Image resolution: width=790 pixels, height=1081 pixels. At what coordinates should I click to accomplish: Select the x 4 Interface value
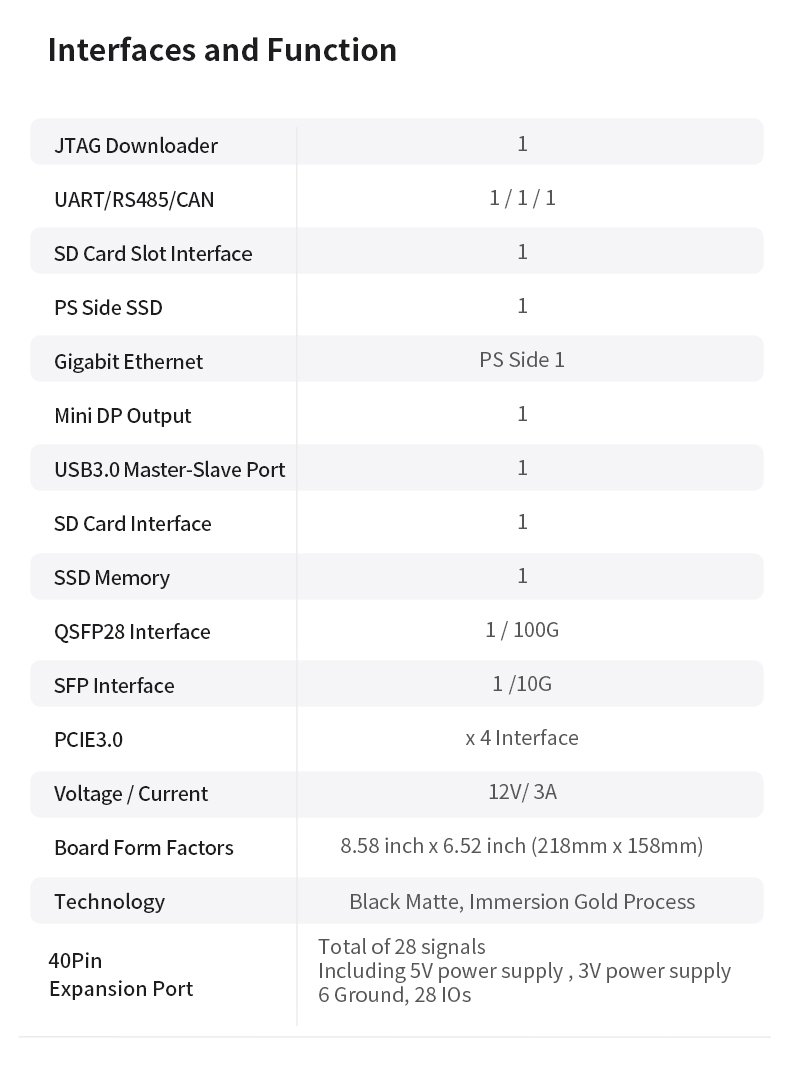pyautogui.click(x=522, y=738)
